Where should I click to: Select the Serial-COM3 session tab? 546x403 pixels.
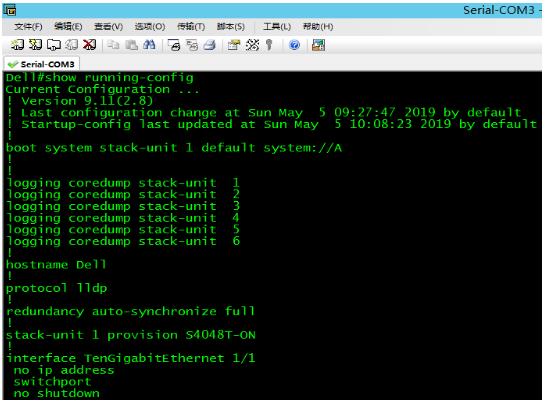tap(41, 64)
